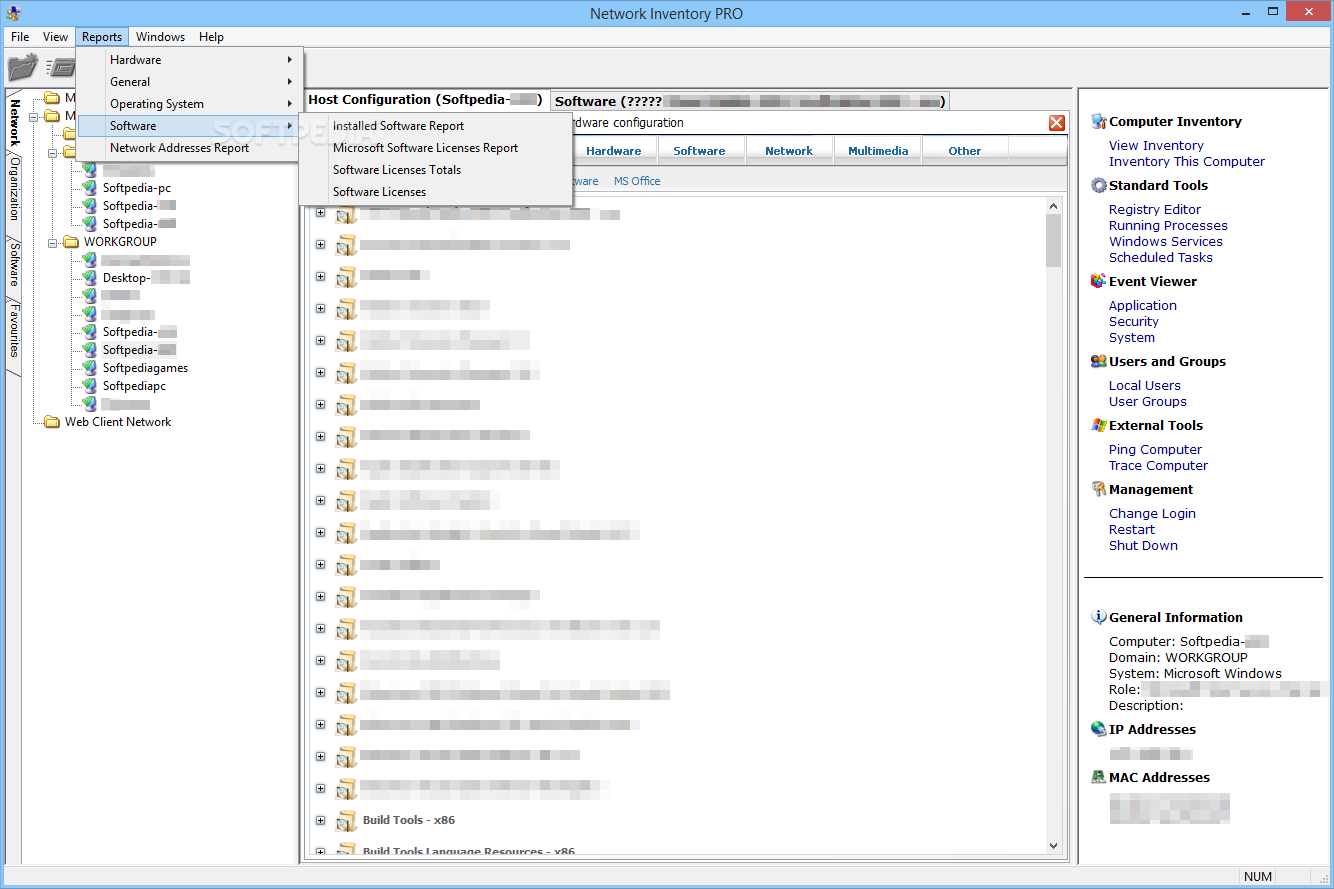The image size is (1334, 889).
Task: Choose Network Addresses Report from the menu
Action: [190, 148]
